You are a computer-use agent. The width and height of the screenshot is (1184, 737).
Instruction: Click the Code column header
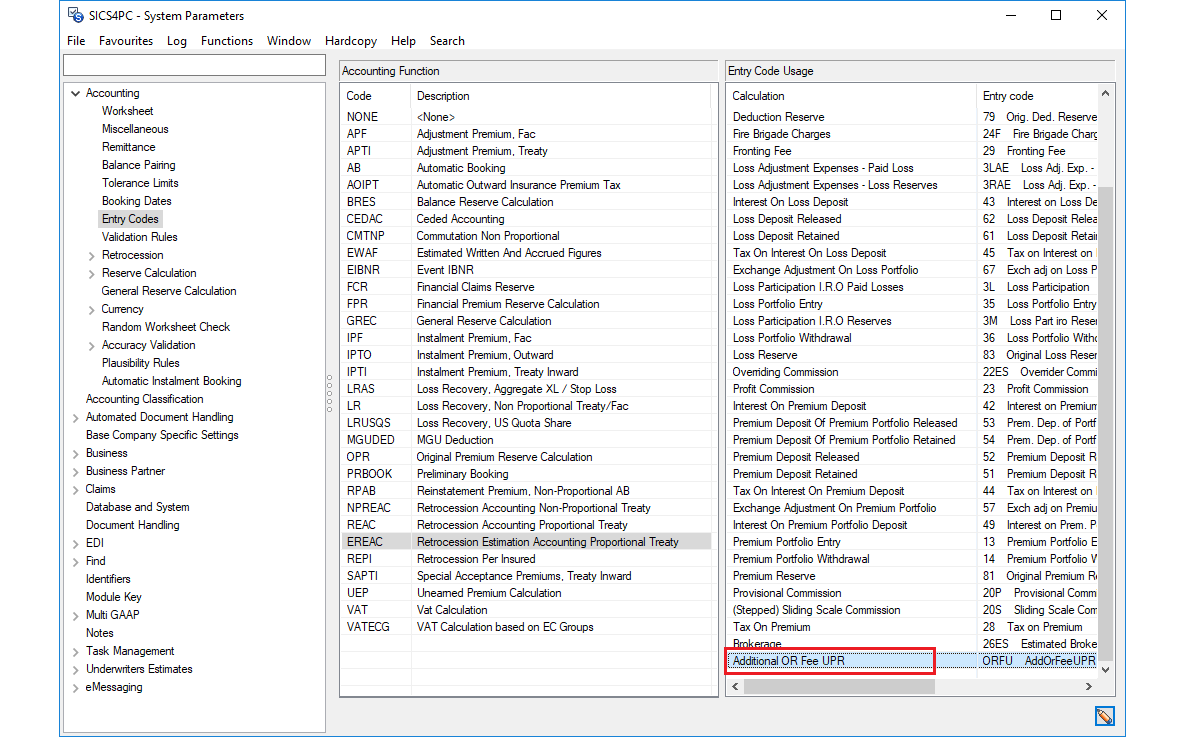click(x=360, y=96)
